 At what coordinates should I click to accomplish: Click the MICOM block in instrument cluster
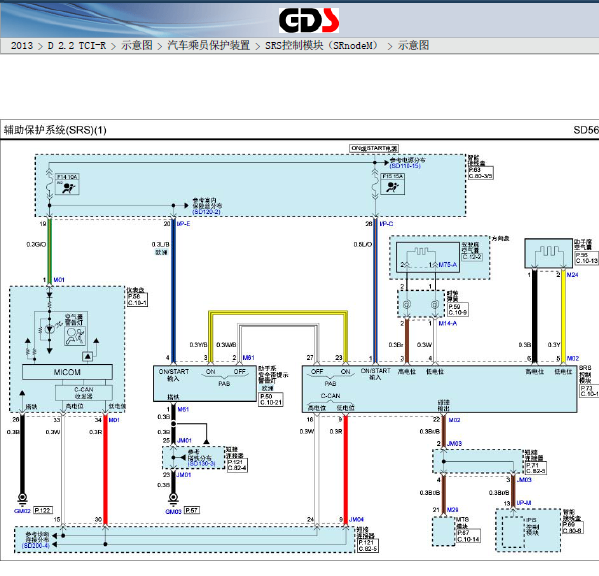coord(67,372)
